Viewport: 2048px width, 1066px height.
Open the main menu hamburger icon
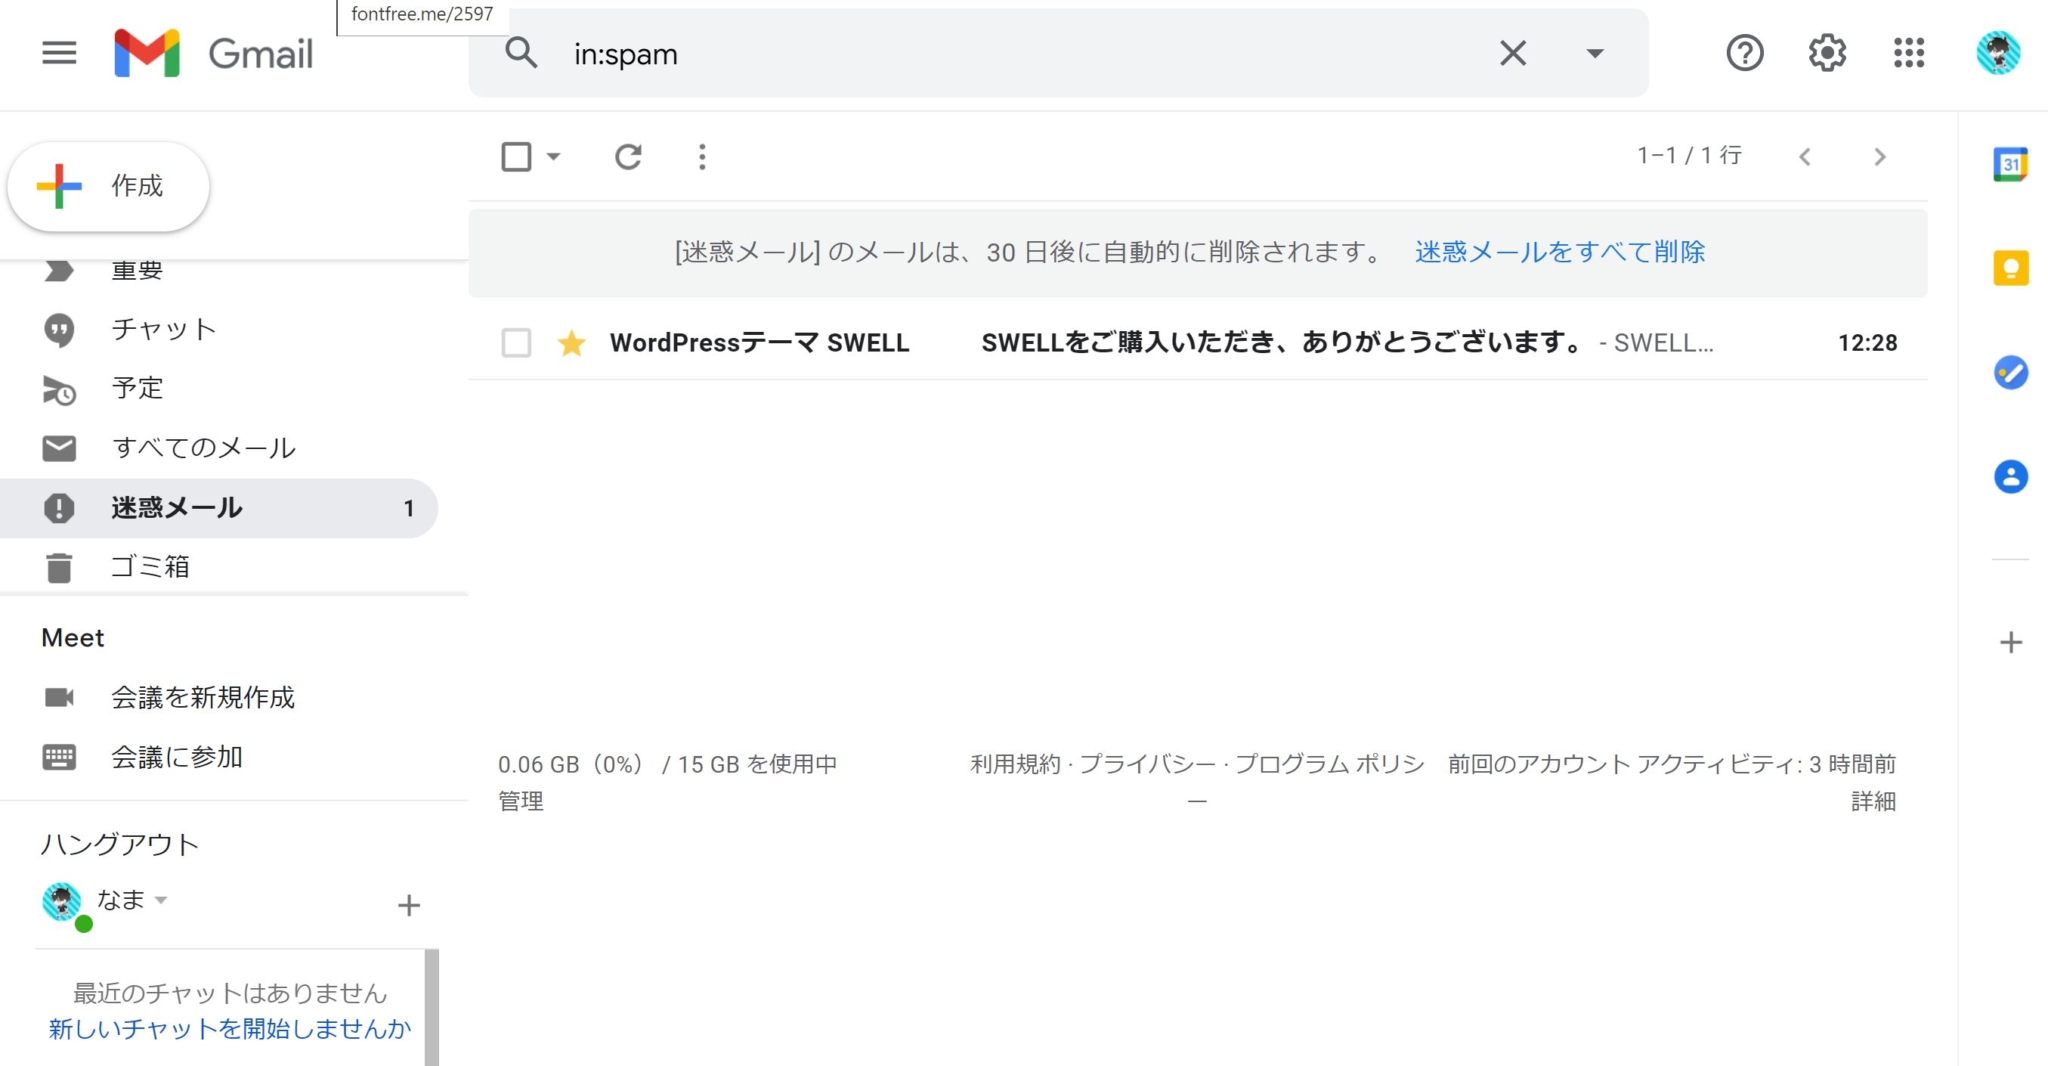[59, 53]
